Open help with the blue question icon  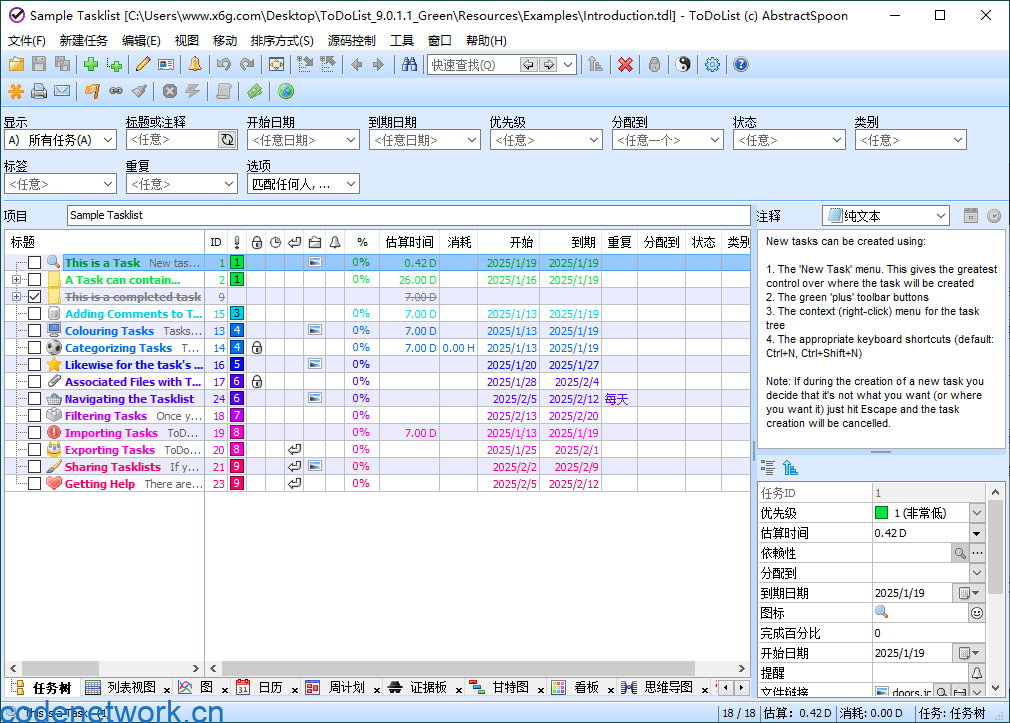tap(741, 64)
